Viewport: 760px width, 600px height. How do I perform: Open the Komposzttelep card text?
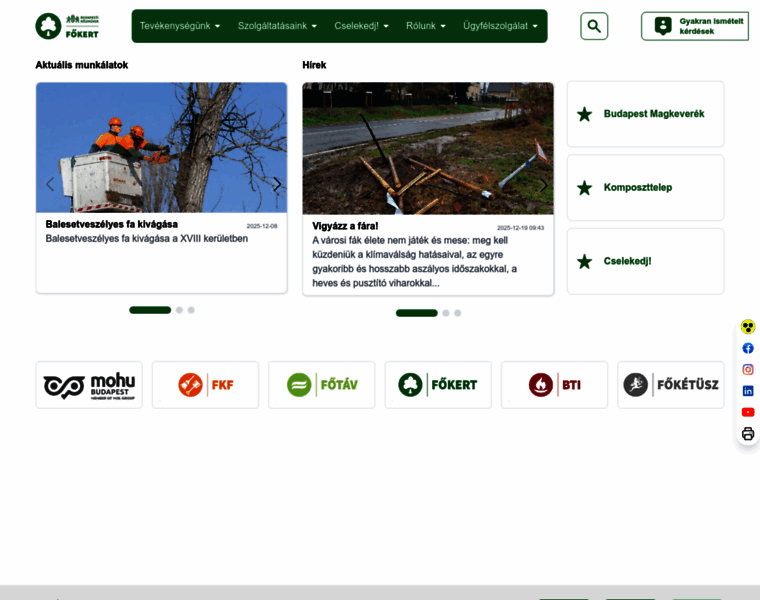tap(638, 188)
